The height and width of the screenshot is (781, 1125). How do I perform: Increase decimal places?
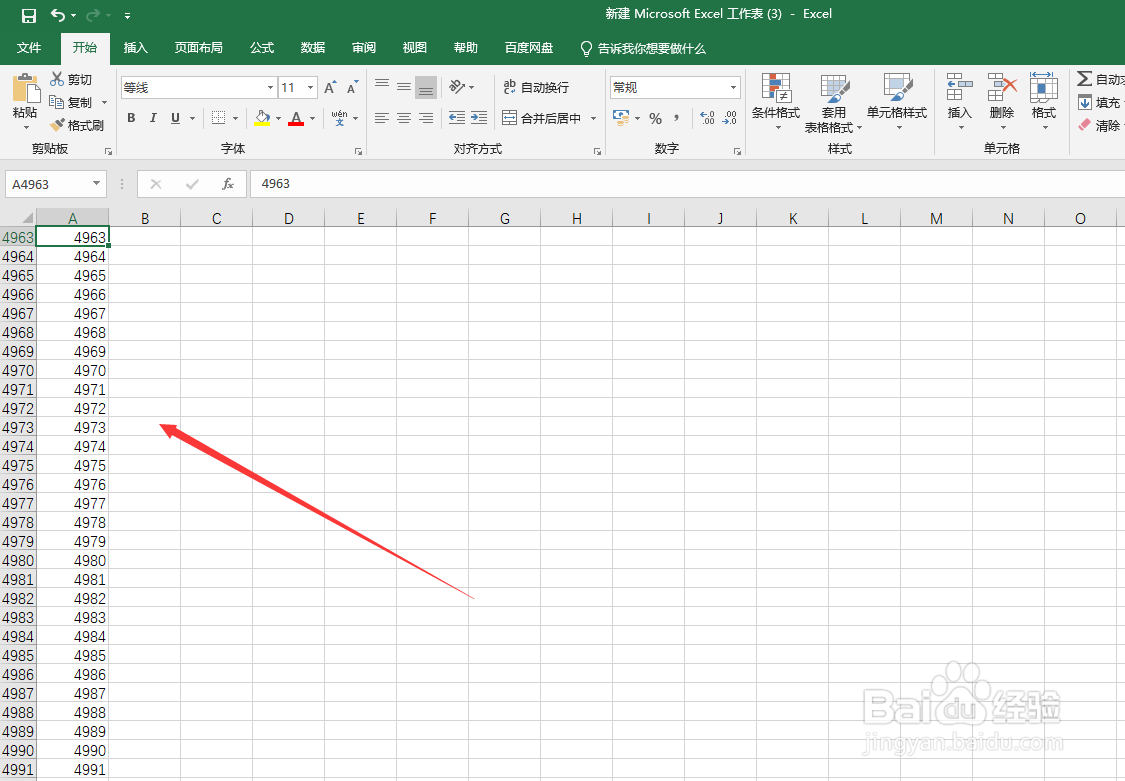pyautogui.click(x=707, y=118)
